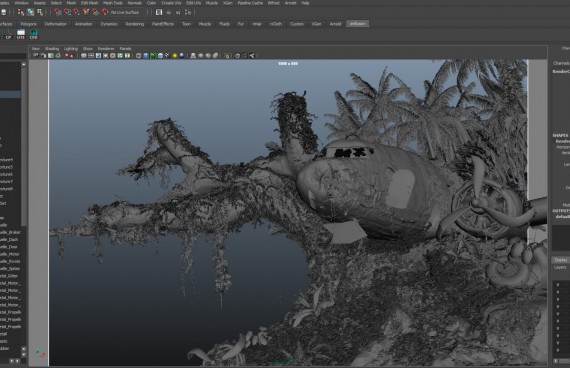Toggle snap to curves
The height and width of the screenshot is (368, 570).
(67, 12)
